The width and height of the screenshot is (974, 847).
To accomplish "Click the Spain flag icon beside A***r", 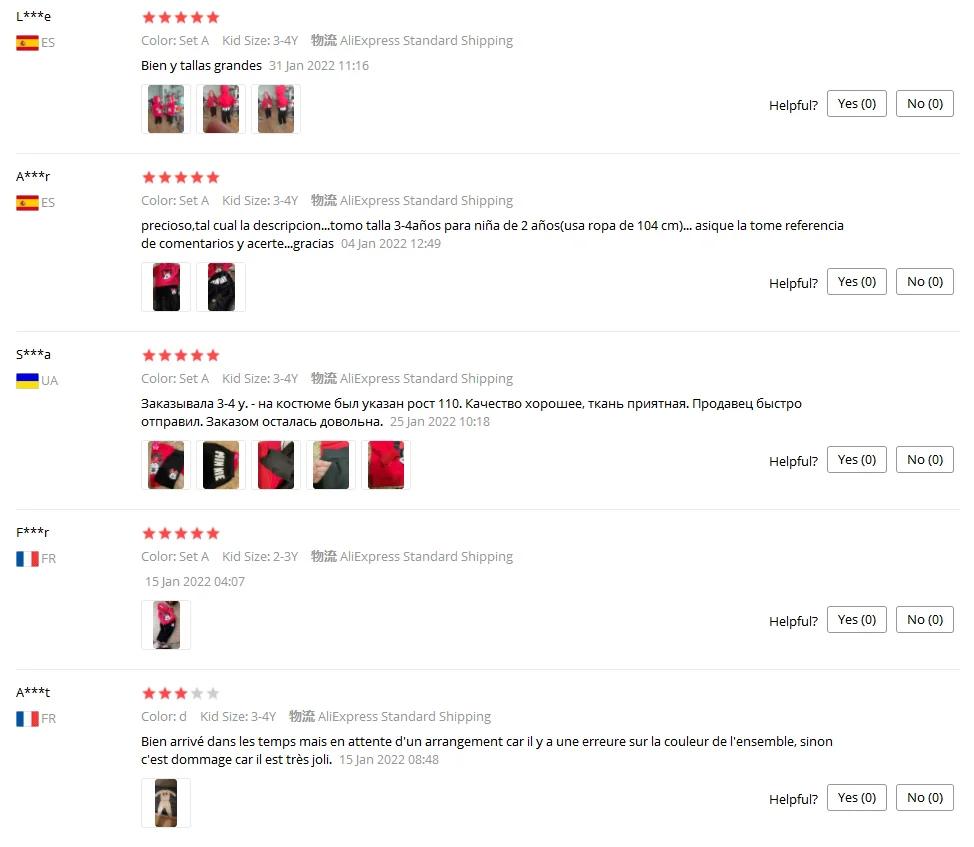I will point(27,203).
